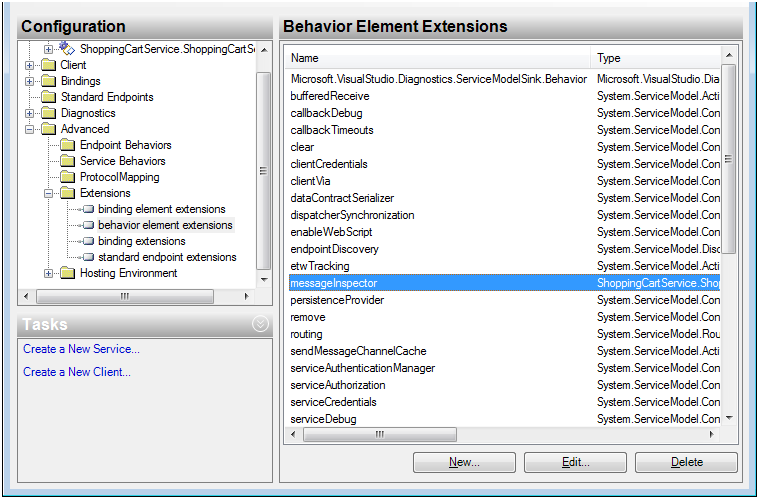This screenshot has width=759, height=499.
Task: Delete the selected behavior extension
Action: [686, 462]
